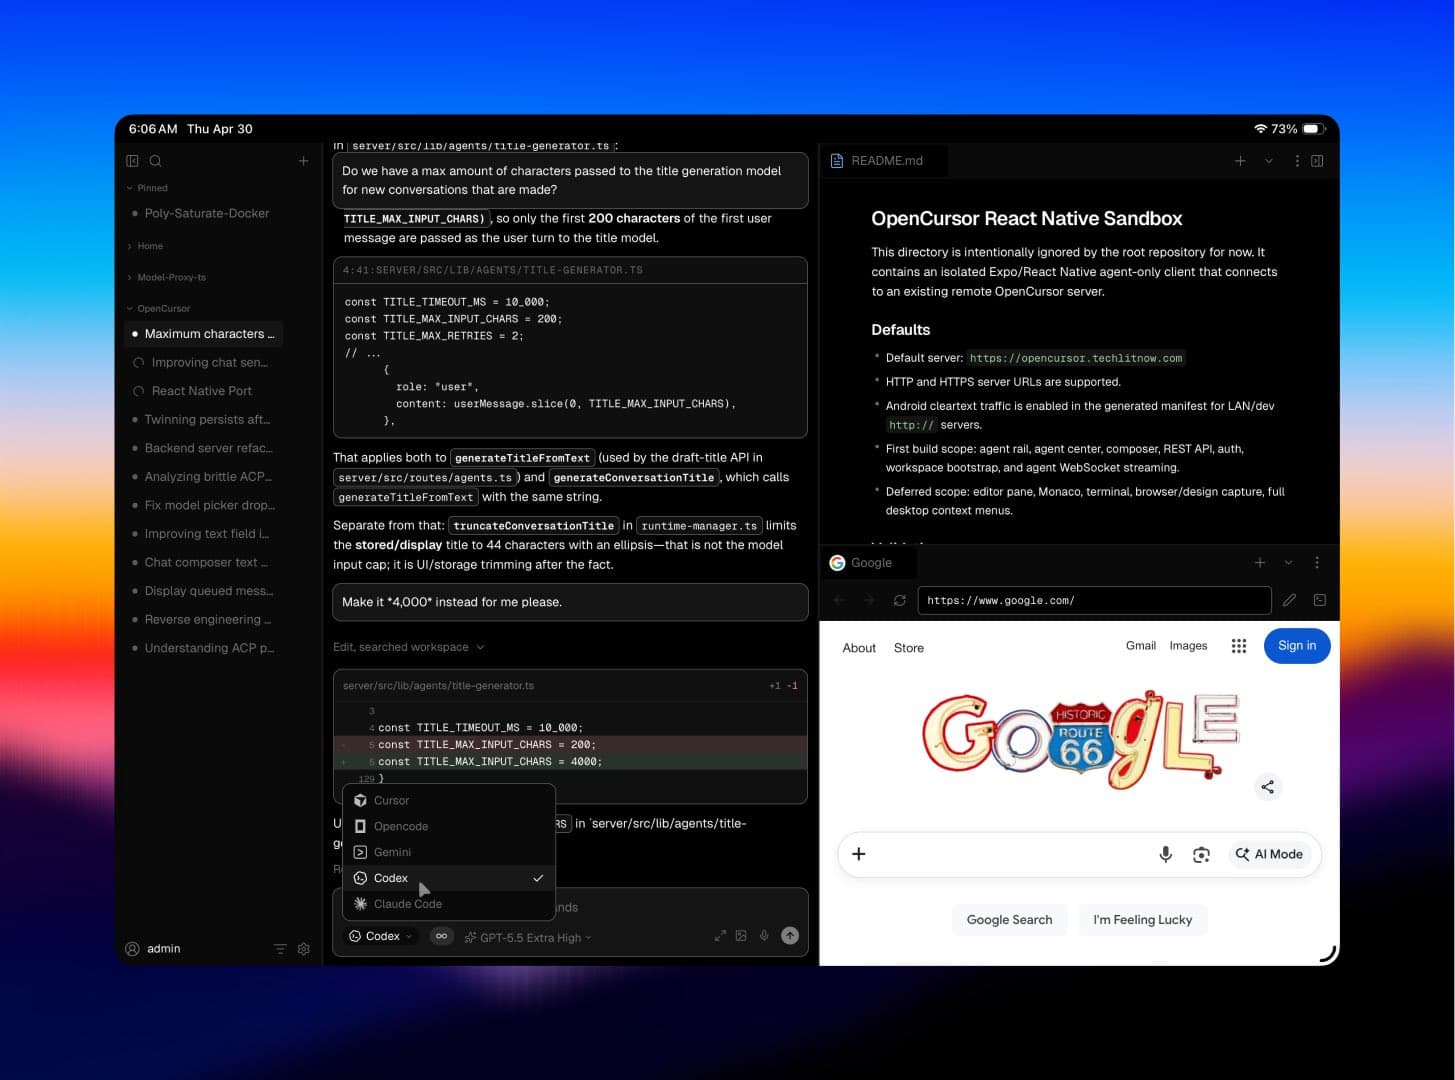Image resolution: width=1455 pixels, height=1080 pixels.
Task: Open Google AI Mode
Action: (x=1269, y=854)
